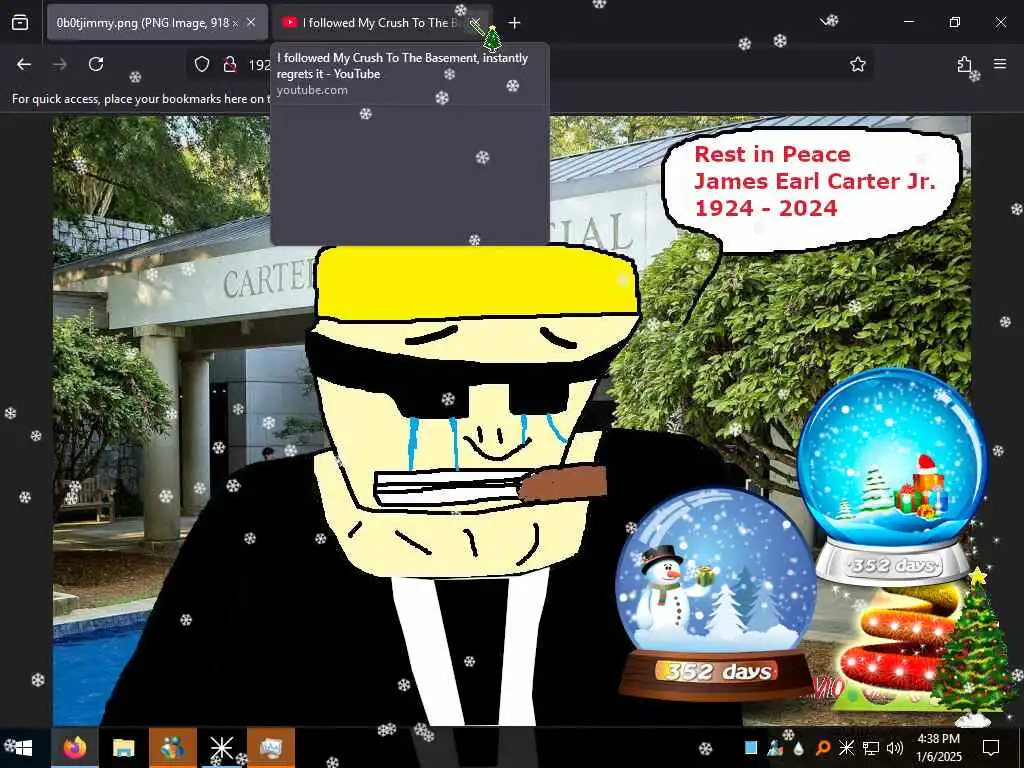Click the desktop Christmas tree widget

974,647
